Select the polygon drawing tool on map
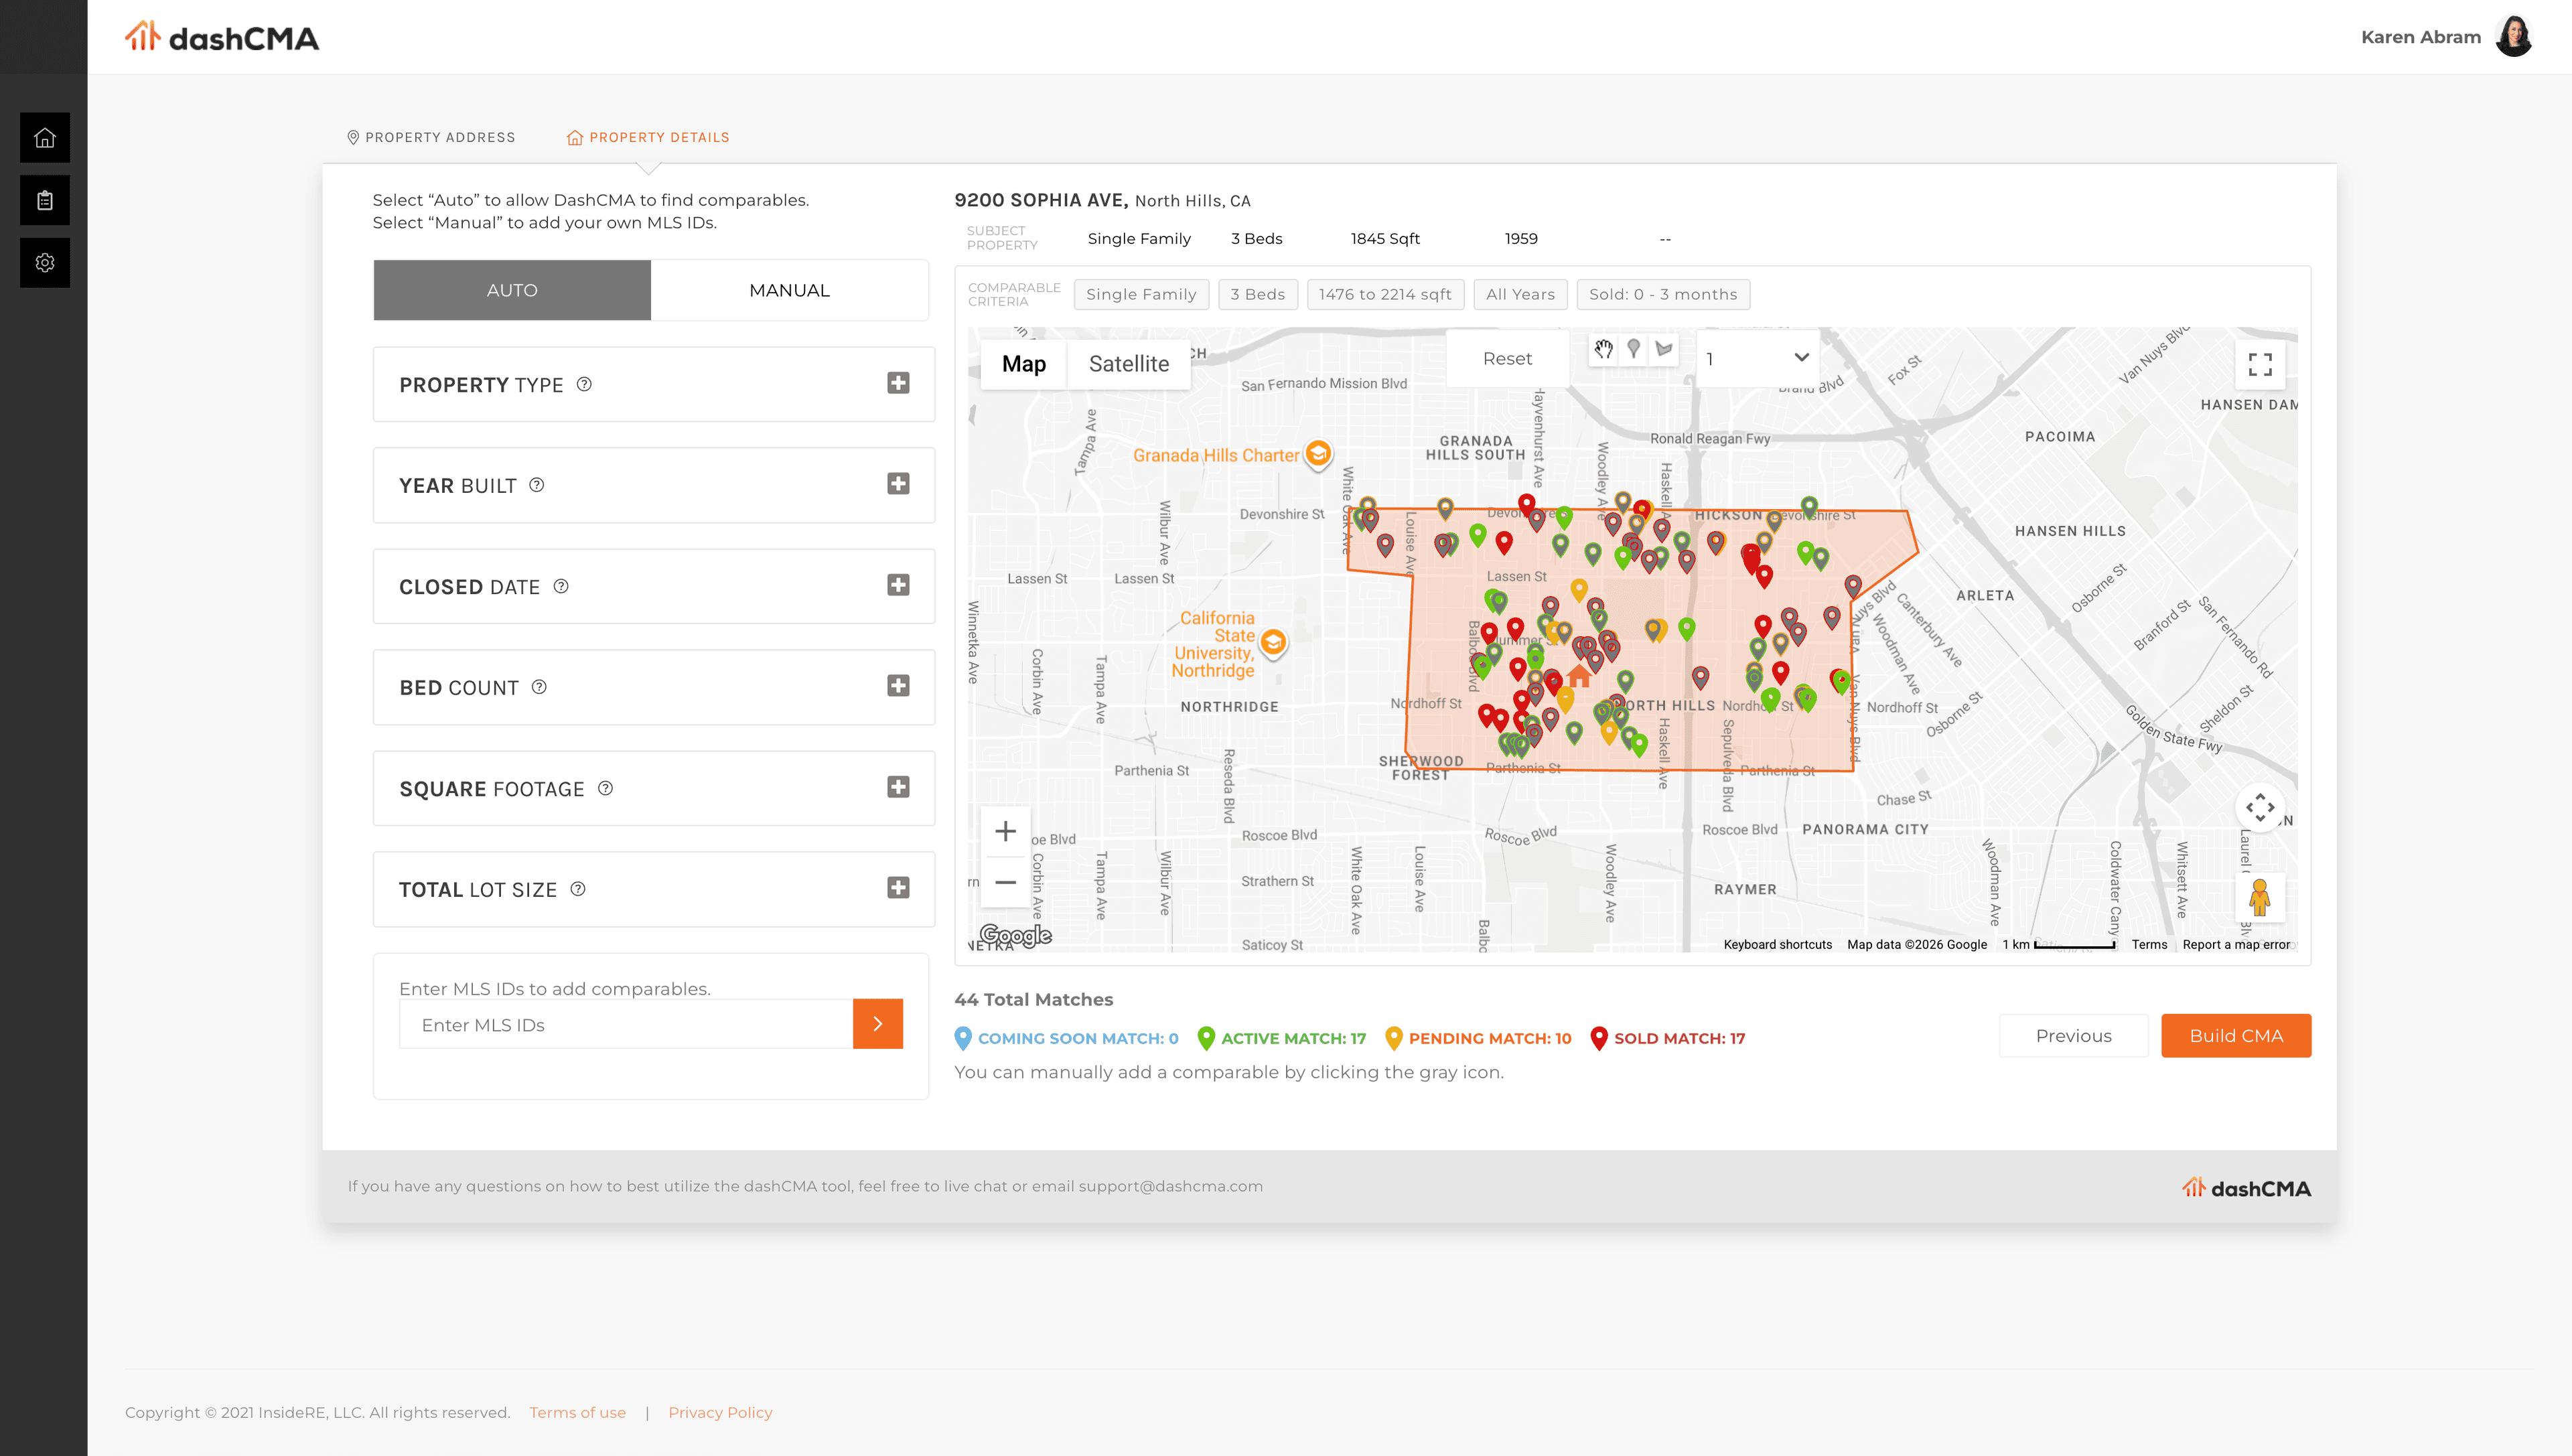This screenshot has width=2572, height=1456. coord(1663,349)
